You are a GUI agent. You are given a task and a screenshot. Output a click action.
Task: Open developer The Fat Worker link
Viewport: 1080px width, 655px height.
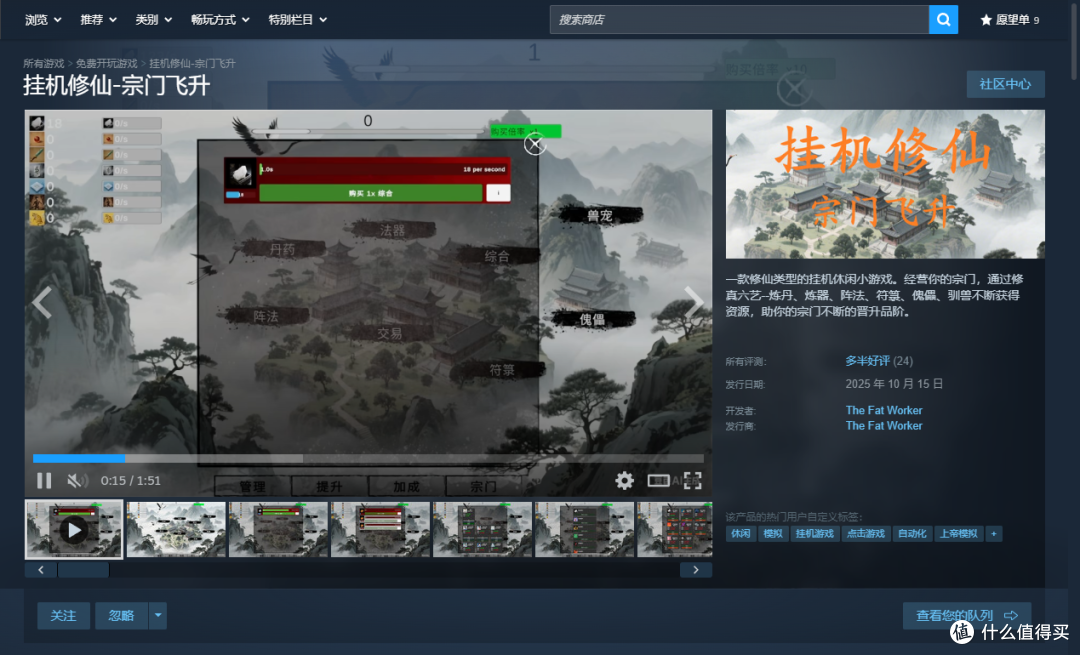tap(884, 410)
